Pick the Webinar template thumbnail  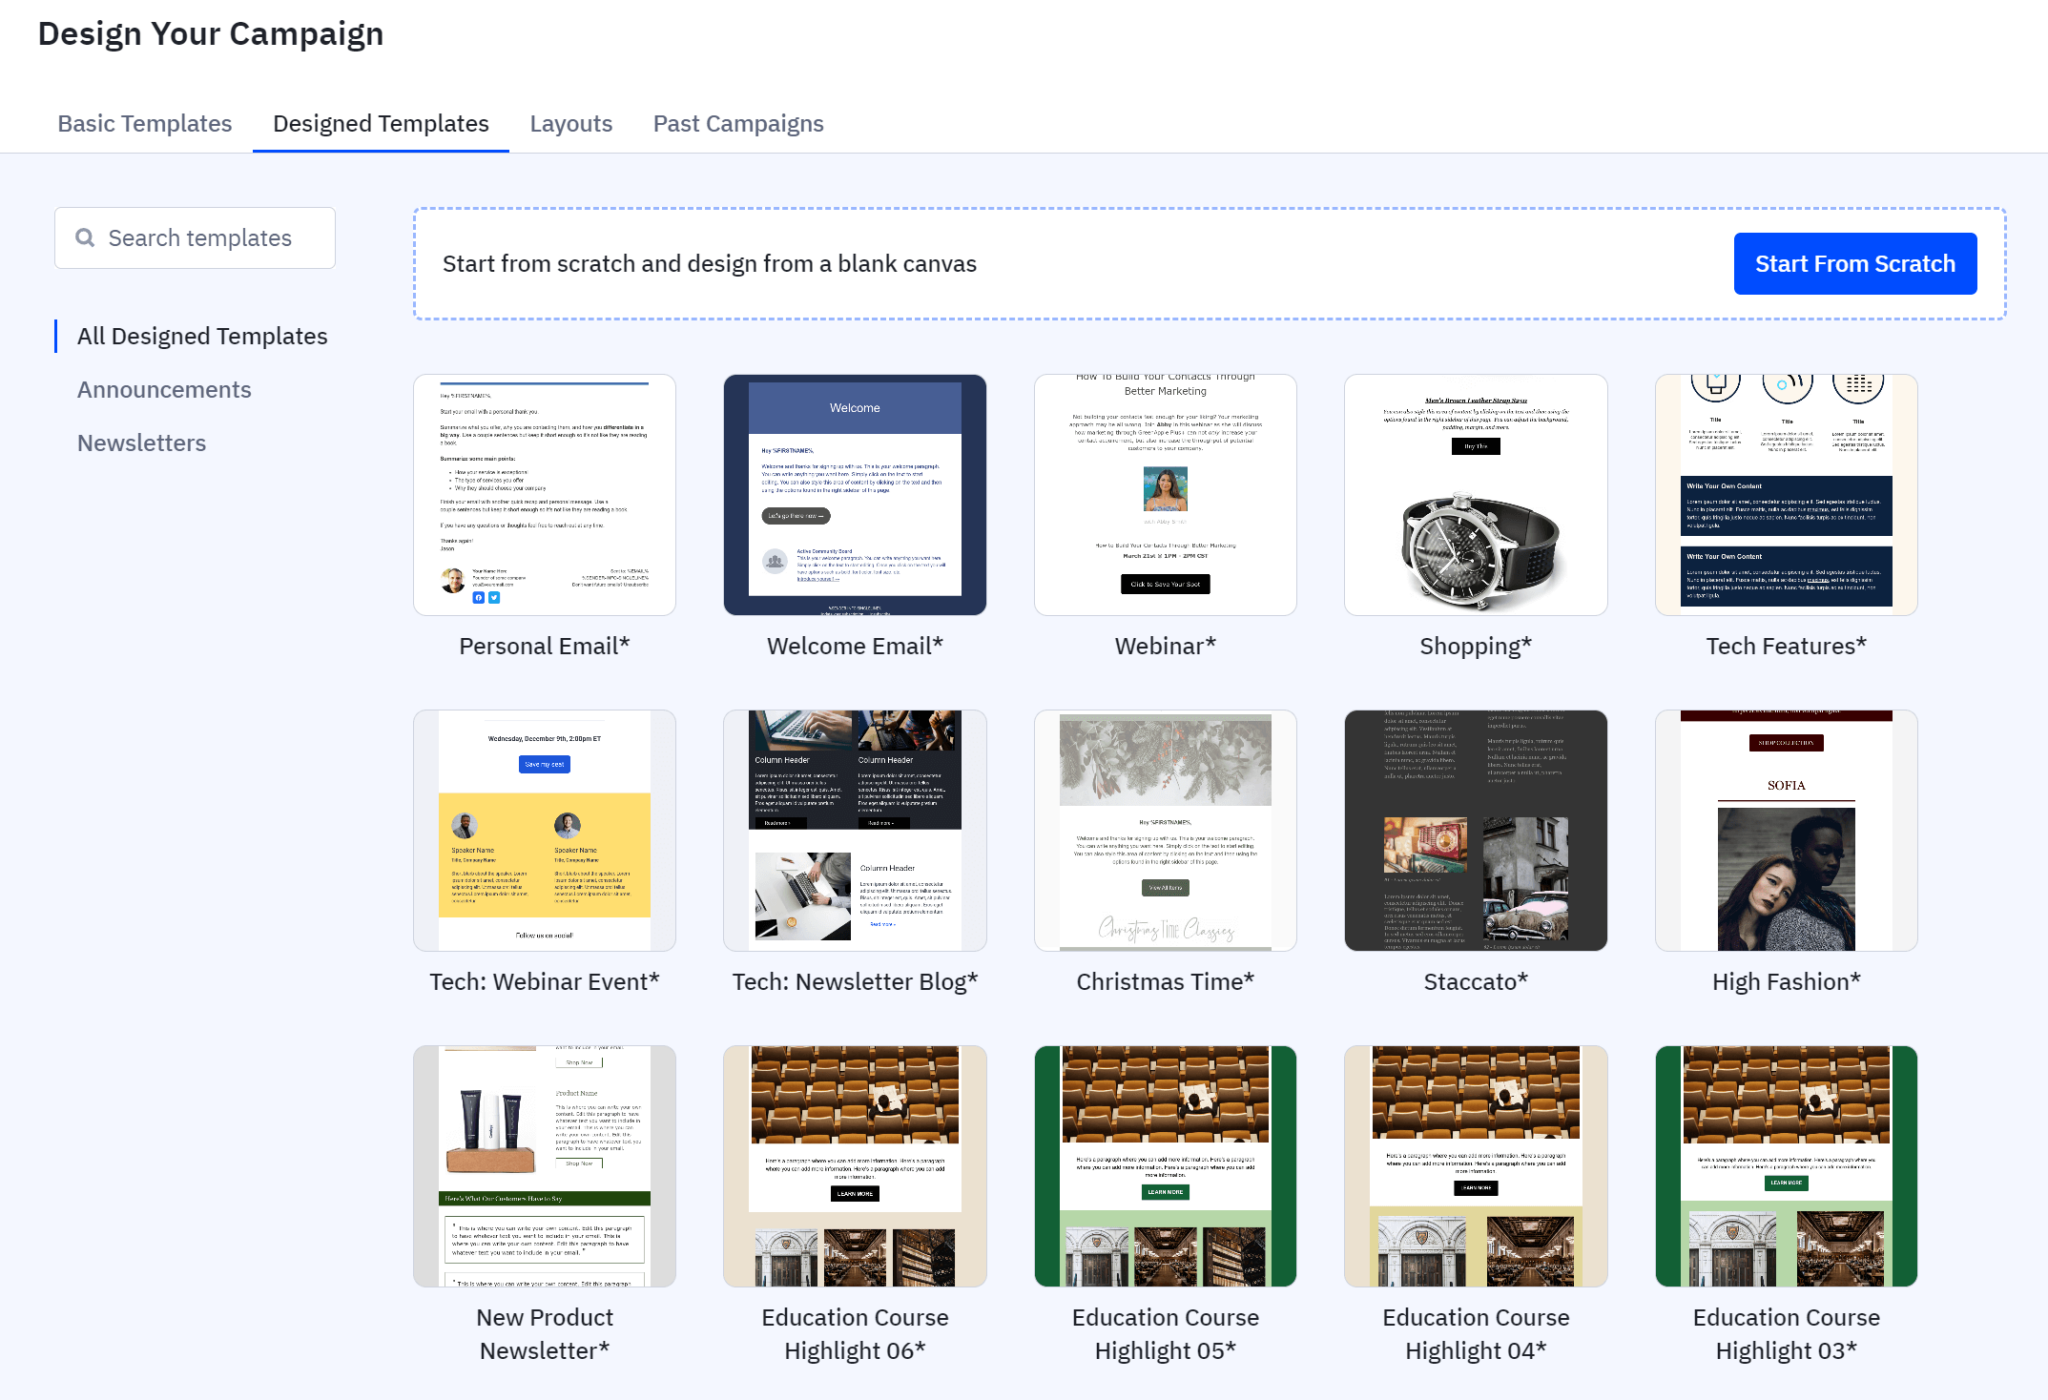(x=1165, y=495)
